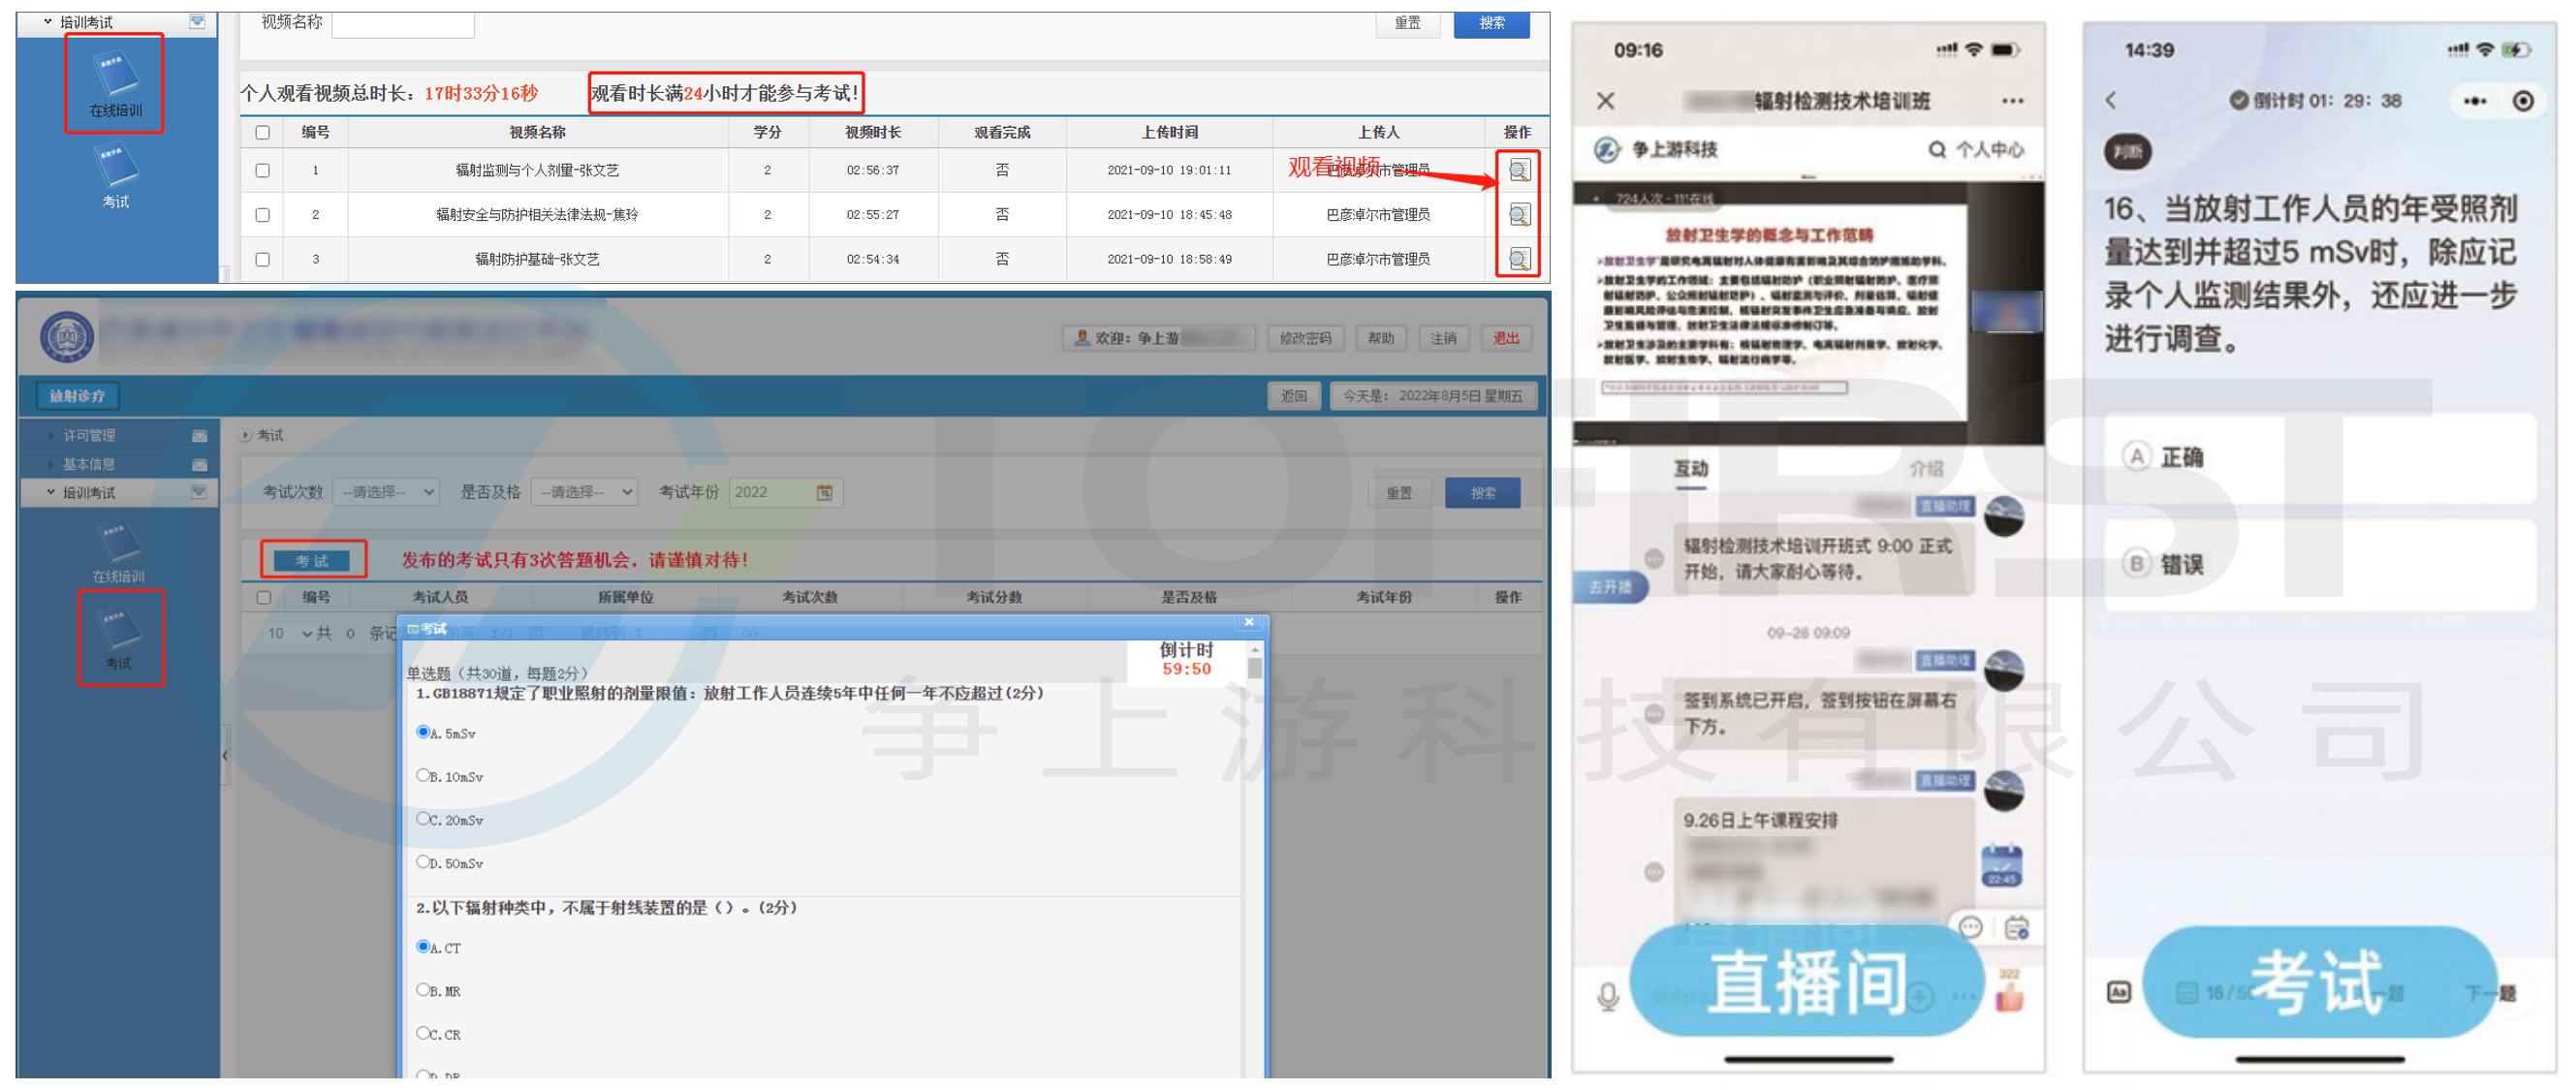
Task: Select answer C. CR for question 2
Action: click(423, 1032)
